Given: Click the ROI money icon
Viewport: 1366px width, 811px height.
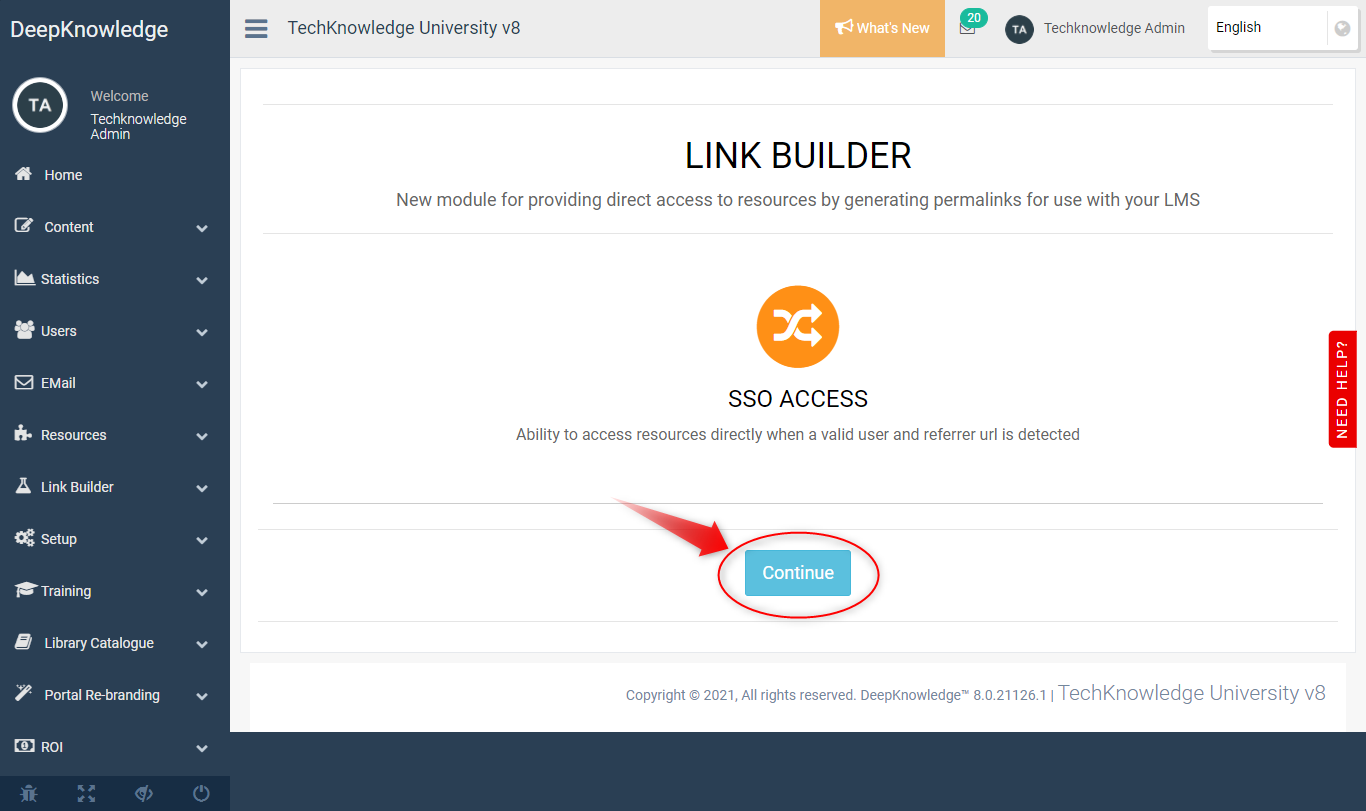Looking at the screenshot, I should [24, 746].
